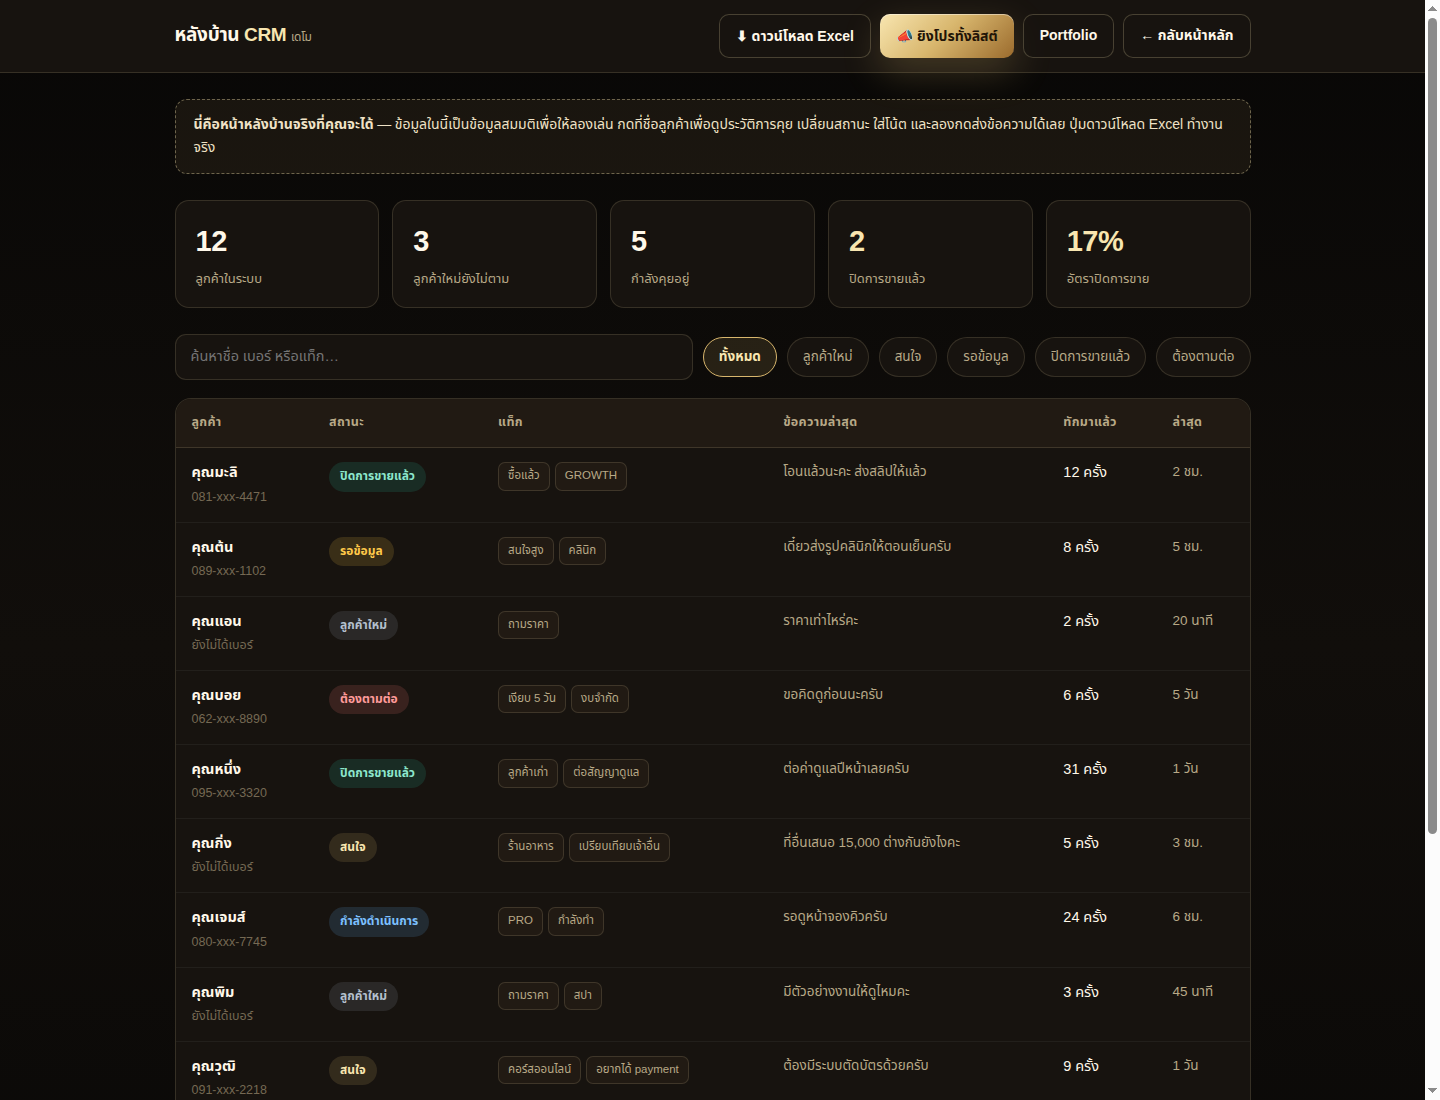This screenshot has width=1440, height=1100.
Task: Focus the search field ค้นหาชื่อ เบอร์ หรือแท็ก
Action: (x=434, y=357)
